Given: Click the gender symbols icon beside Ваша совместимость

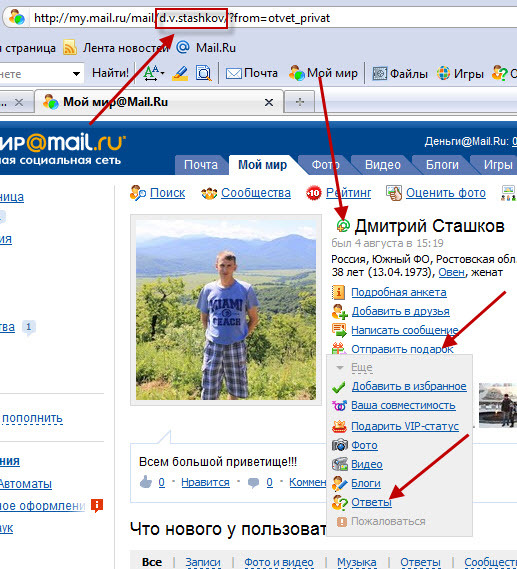Looking at the screenshot, I should pos(339,405).
